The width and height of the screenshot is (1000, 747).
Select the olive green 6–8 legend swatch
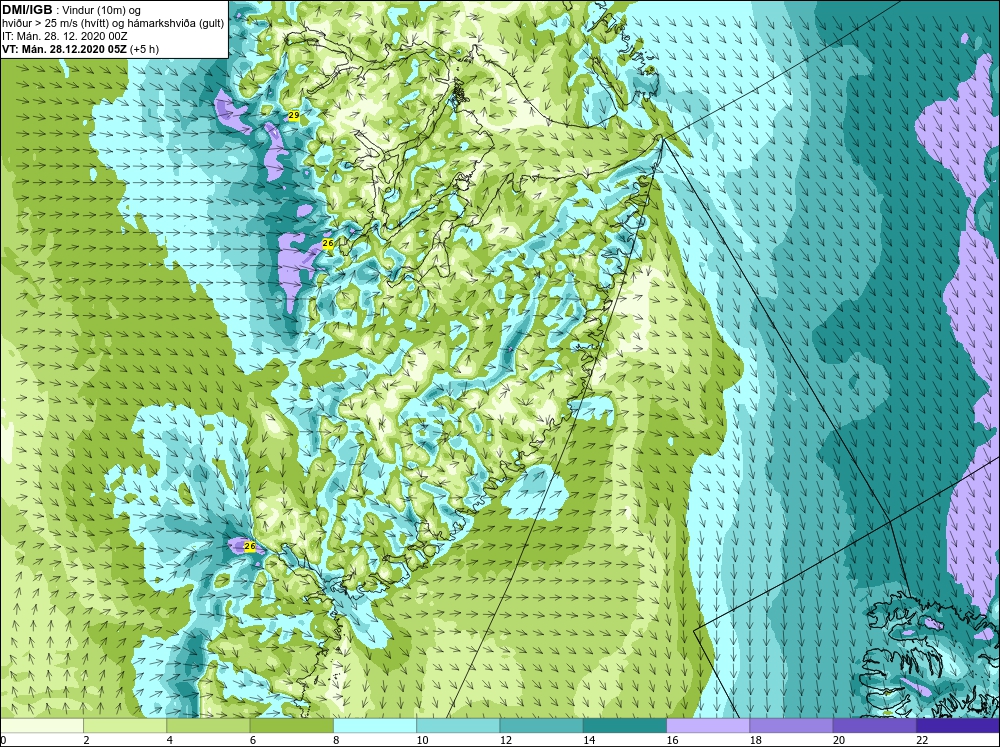[x=291, y=725]
